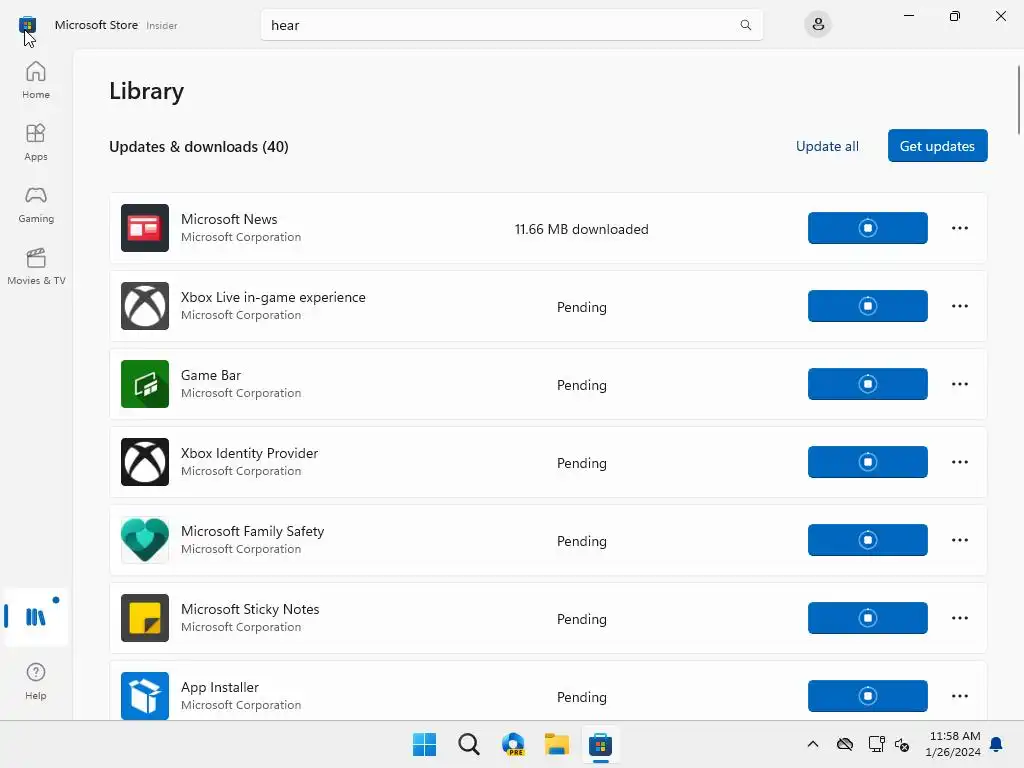Launch Microsoft Edge from taskbar
This screenshot has width=1024, height=768.
(x=513, y=744)
